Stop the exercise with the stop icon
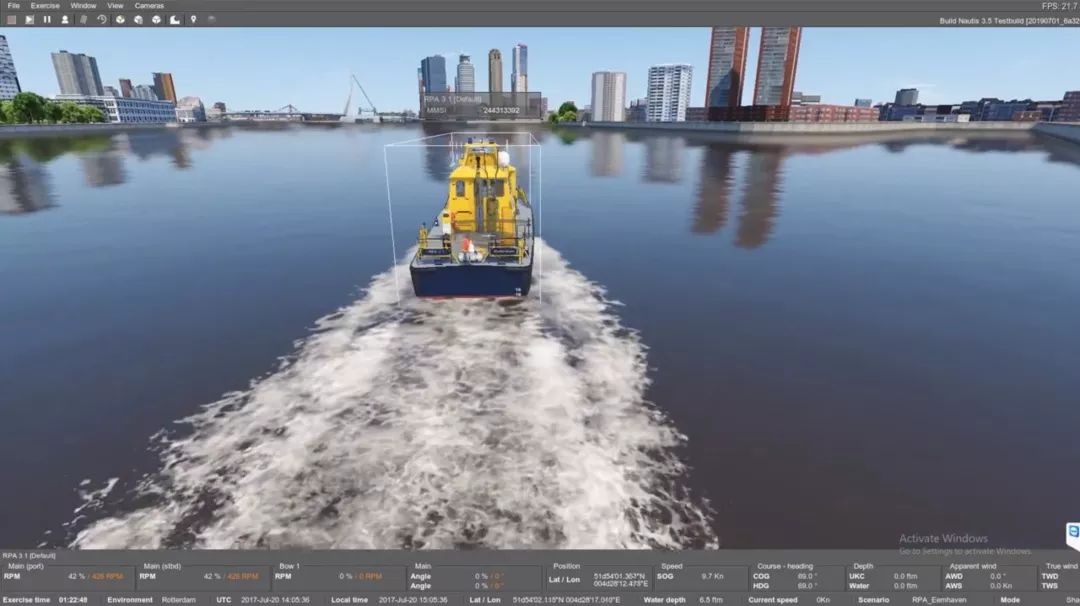This screenshot has height=606, width=1080. 11,19
